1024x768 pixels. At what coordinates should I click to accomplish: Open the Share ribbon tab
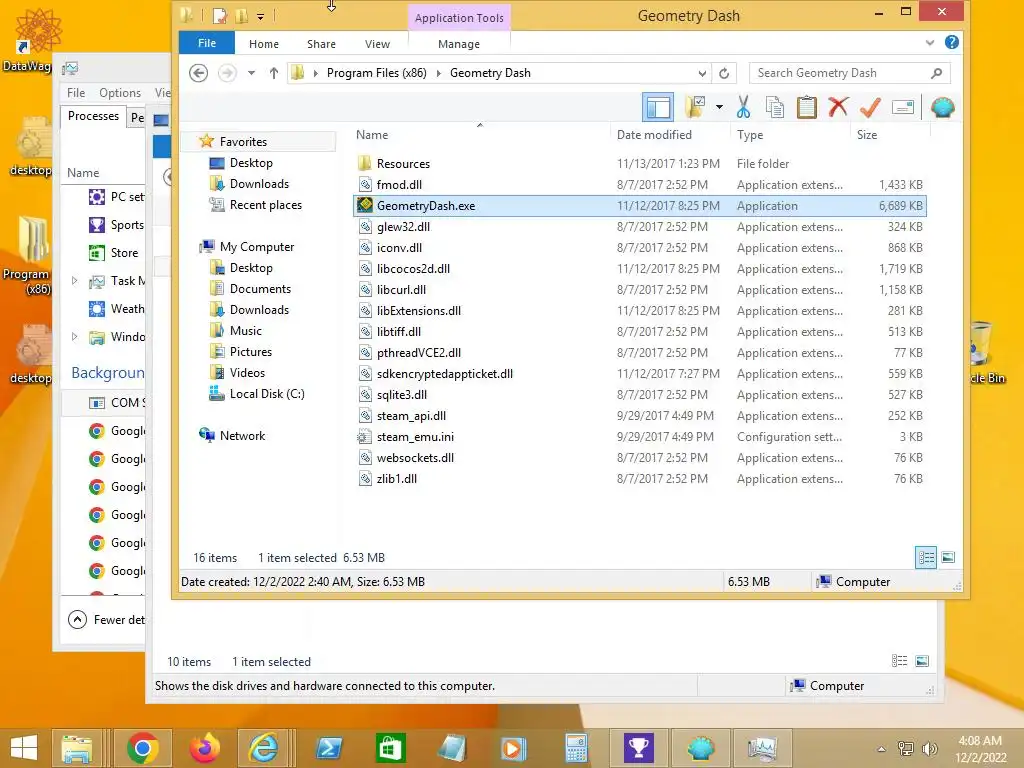click(x=321, y=44)
